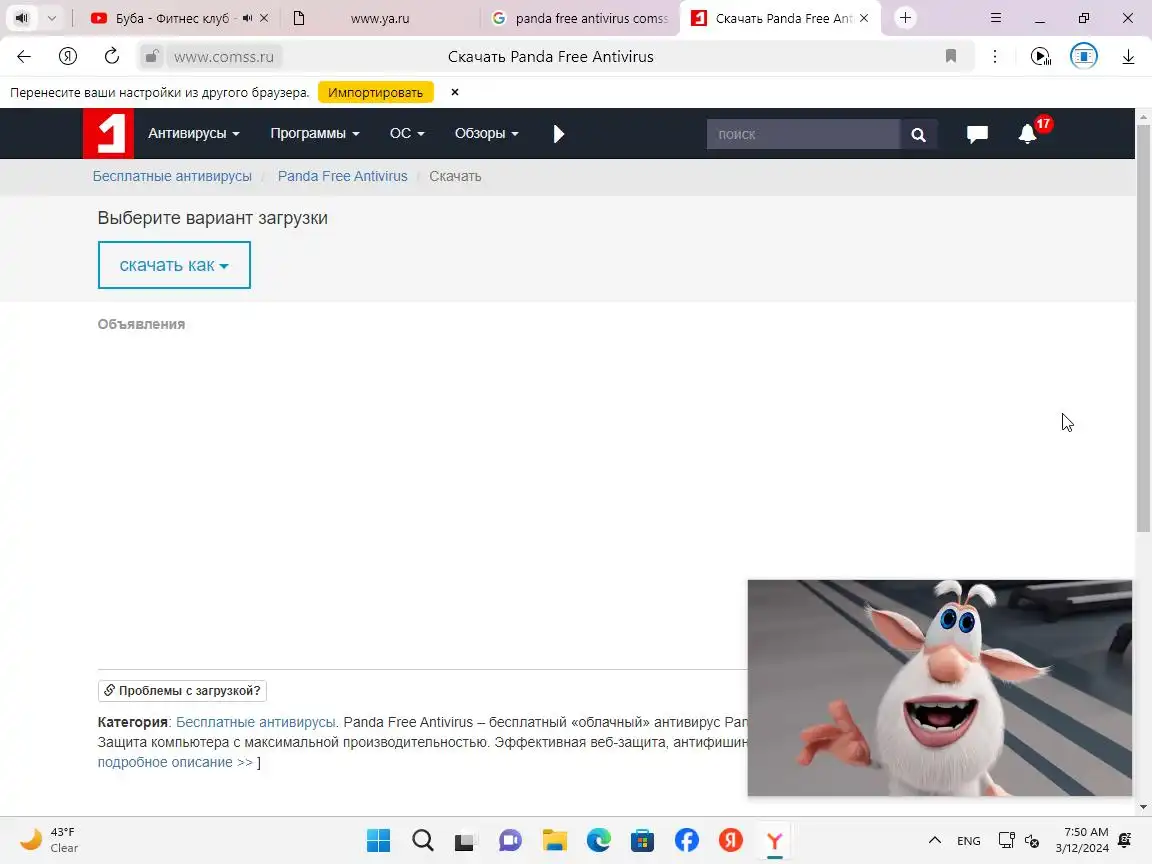Expand the ОС menu

point(407,134)
